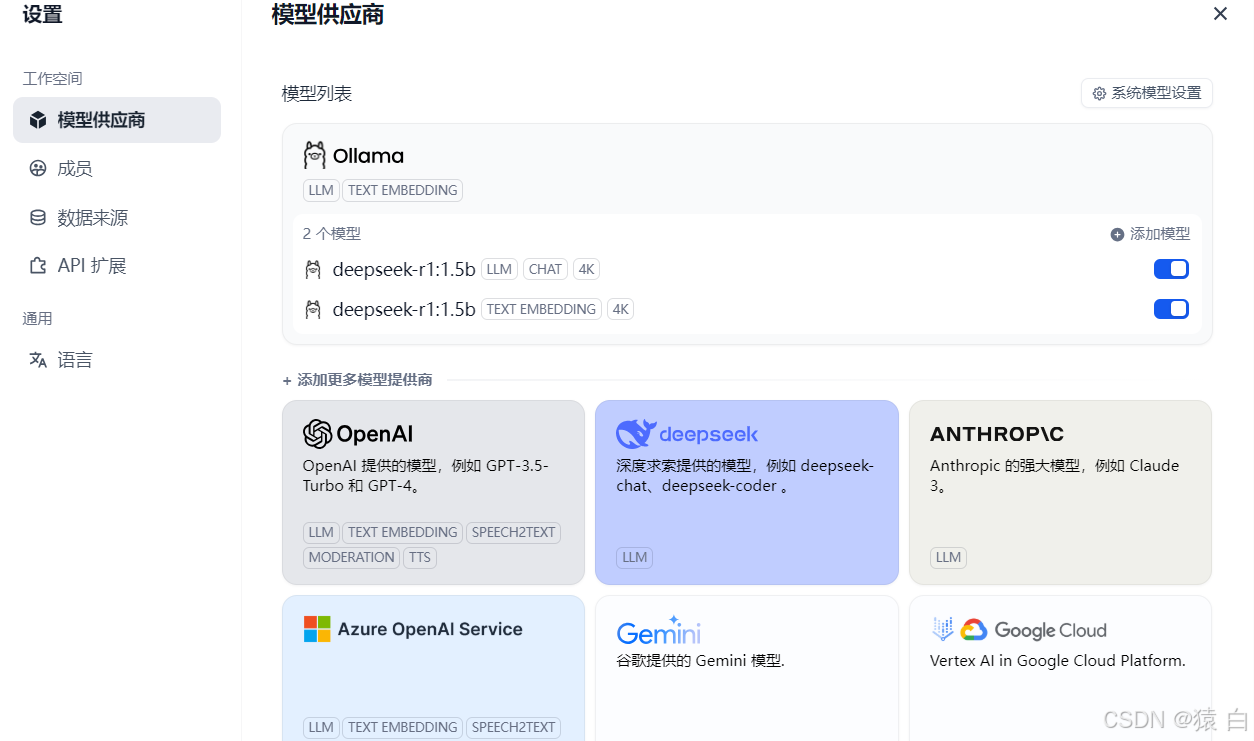Click TEXT EMBEDDING tag in Azure card
Image resolution: width=1254 pixels, height=741 pixels.
point(403,727)
